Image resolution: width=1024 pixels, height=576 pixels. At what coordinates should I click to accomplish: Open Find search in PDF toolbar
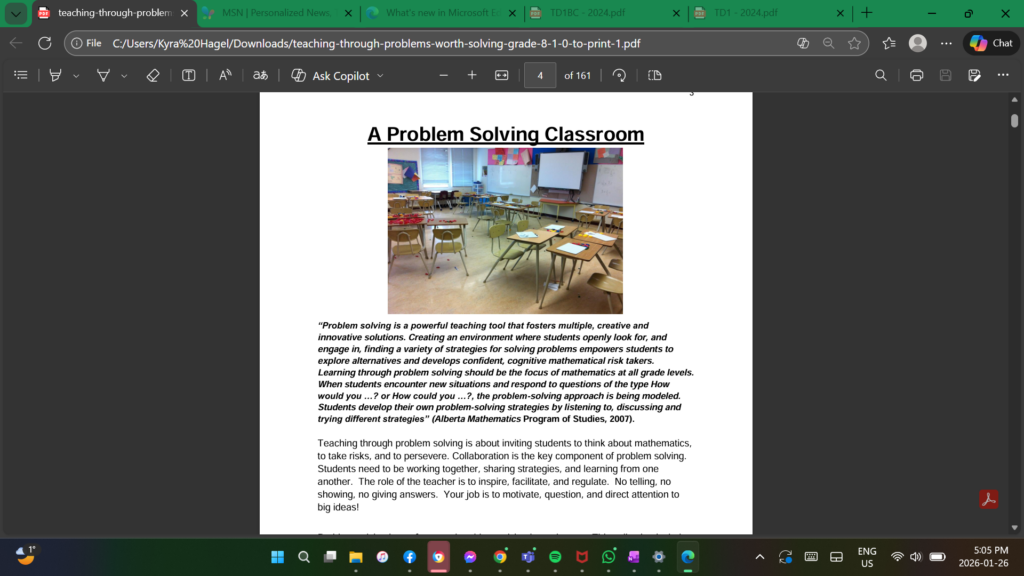coord(881,75)
